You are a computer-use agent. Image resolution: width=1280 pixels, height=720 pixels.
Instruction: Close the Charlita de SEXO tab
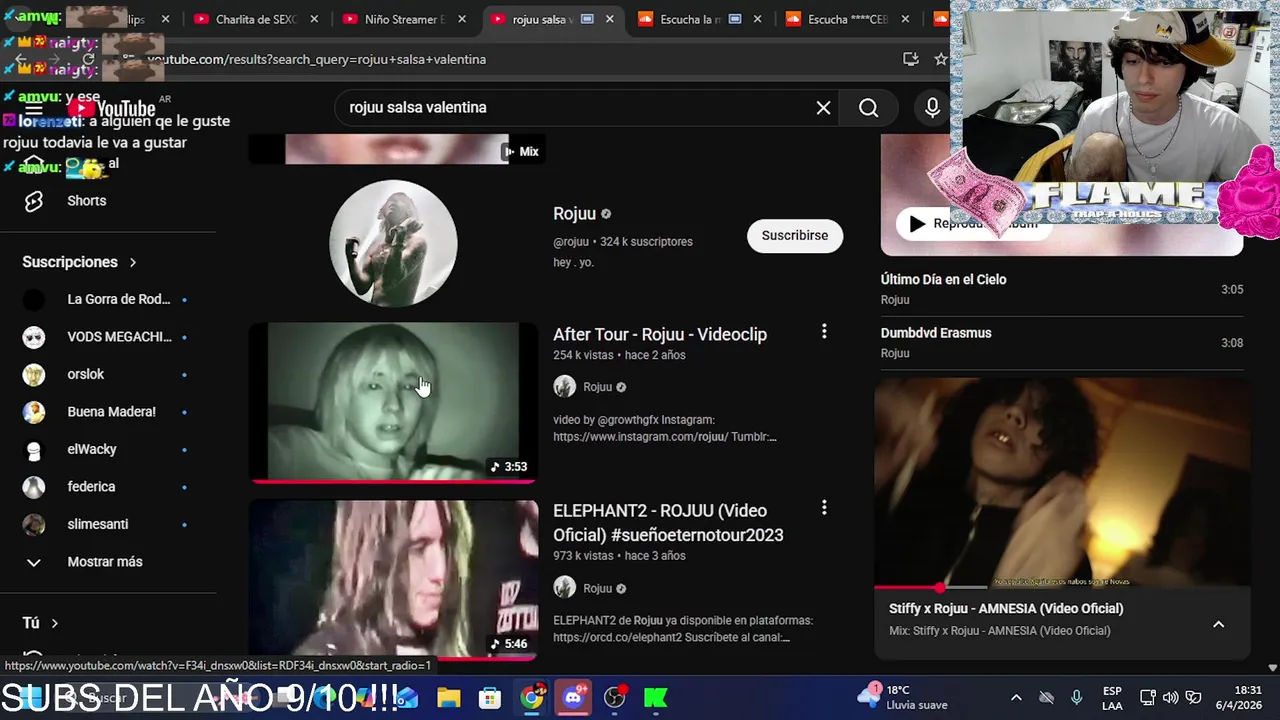(x=314, y=19)
